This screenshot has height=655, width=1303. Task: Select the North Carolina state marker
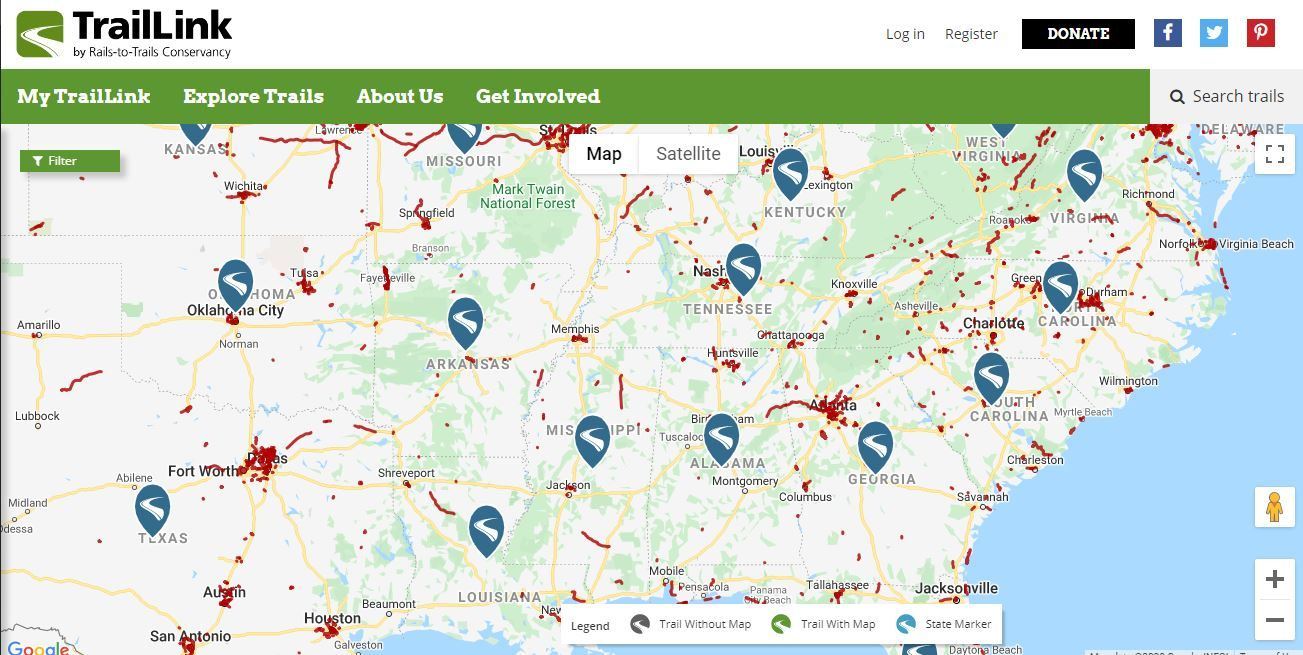click(x=1059, y=287)
